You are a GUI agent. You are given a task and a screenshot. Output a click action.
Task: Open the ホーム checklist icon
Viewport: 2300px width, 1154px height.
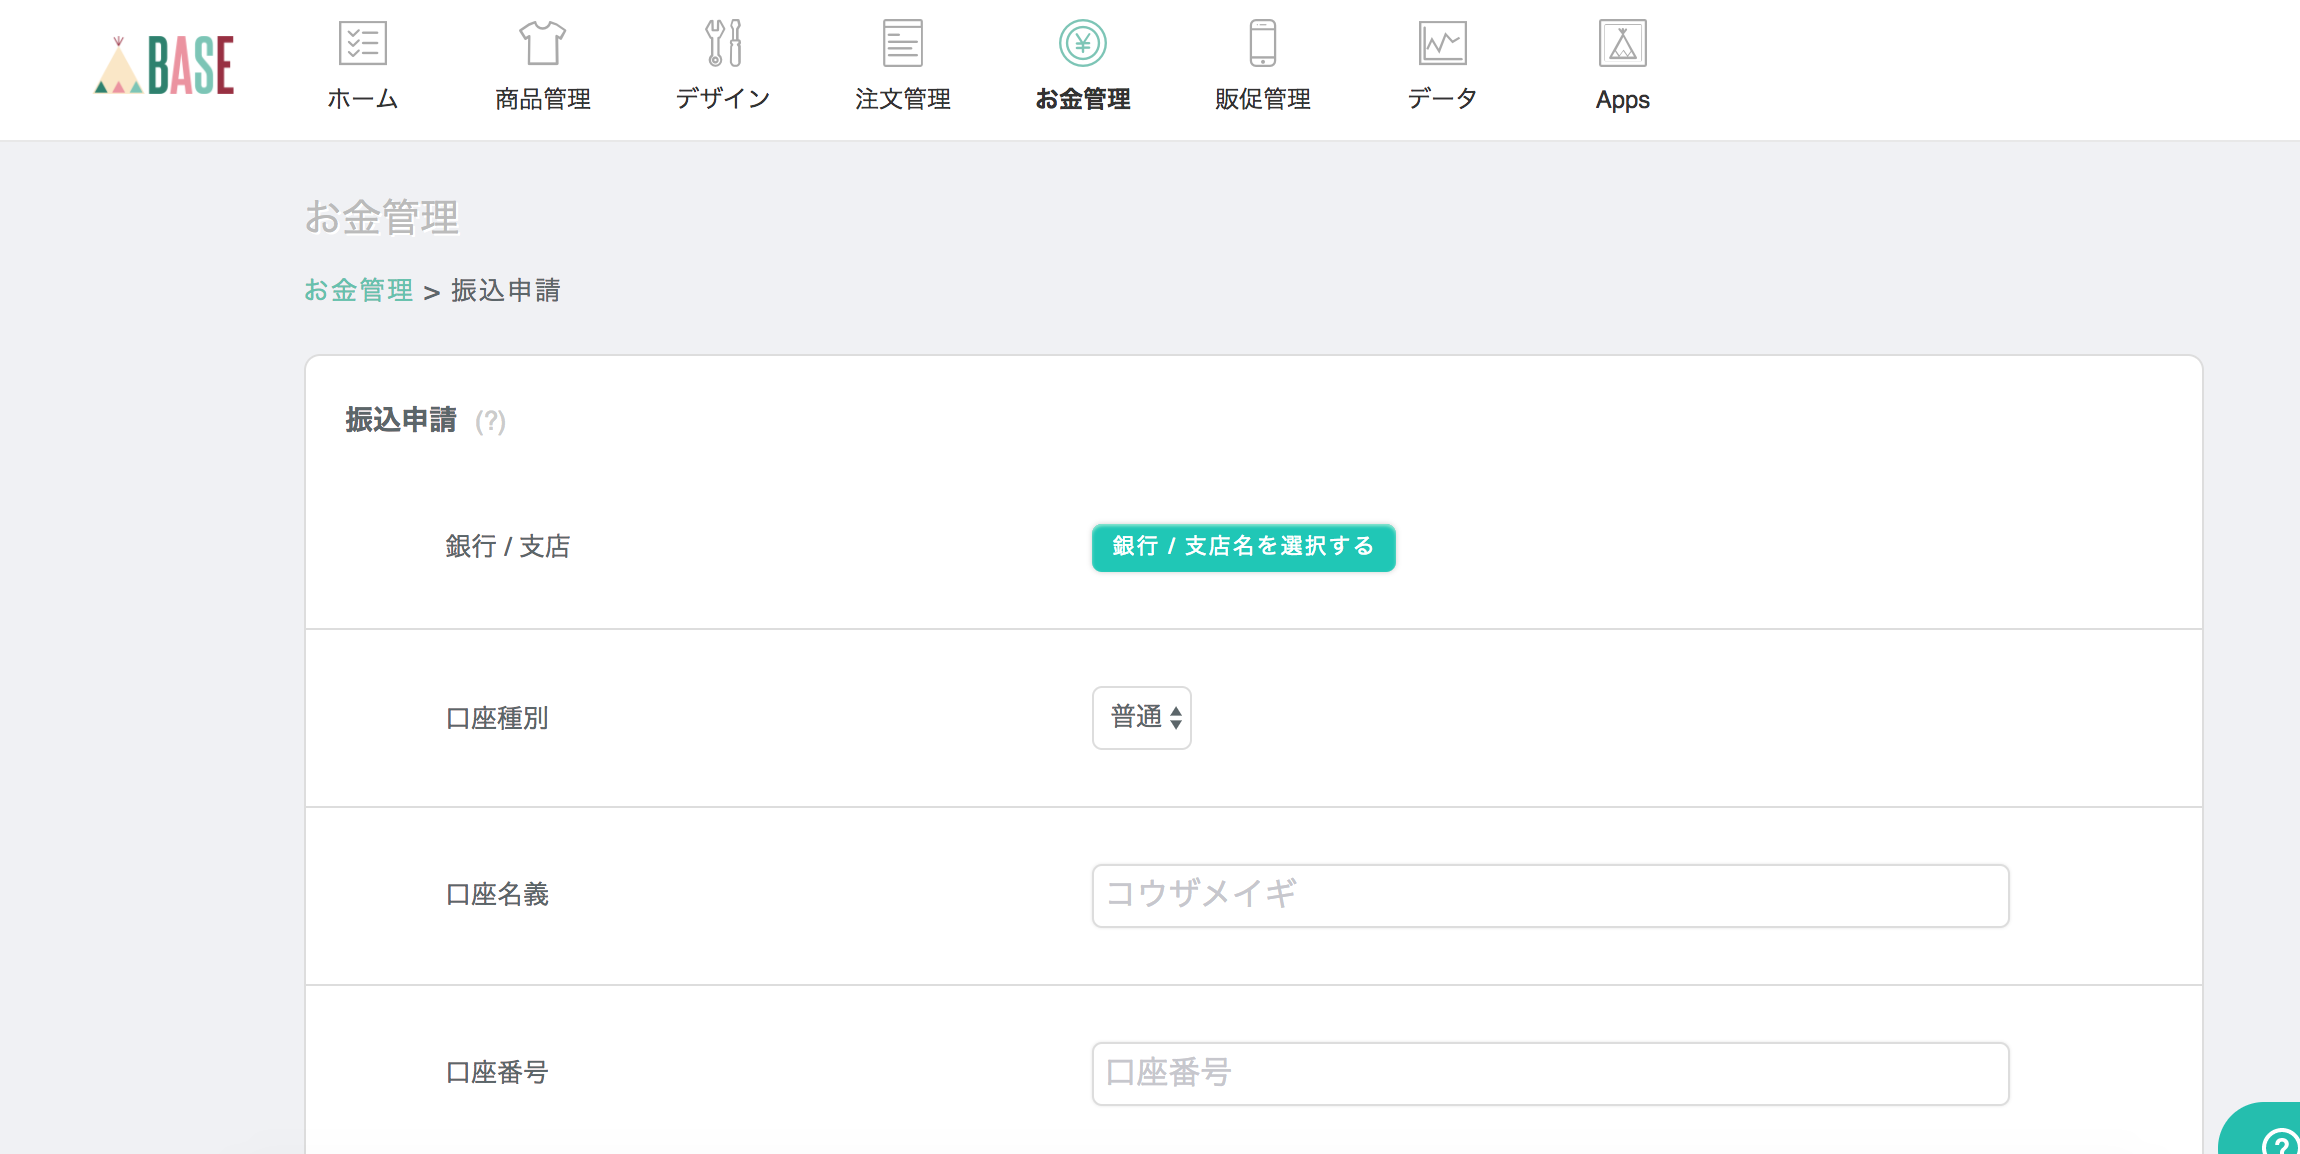coord(363,43)
